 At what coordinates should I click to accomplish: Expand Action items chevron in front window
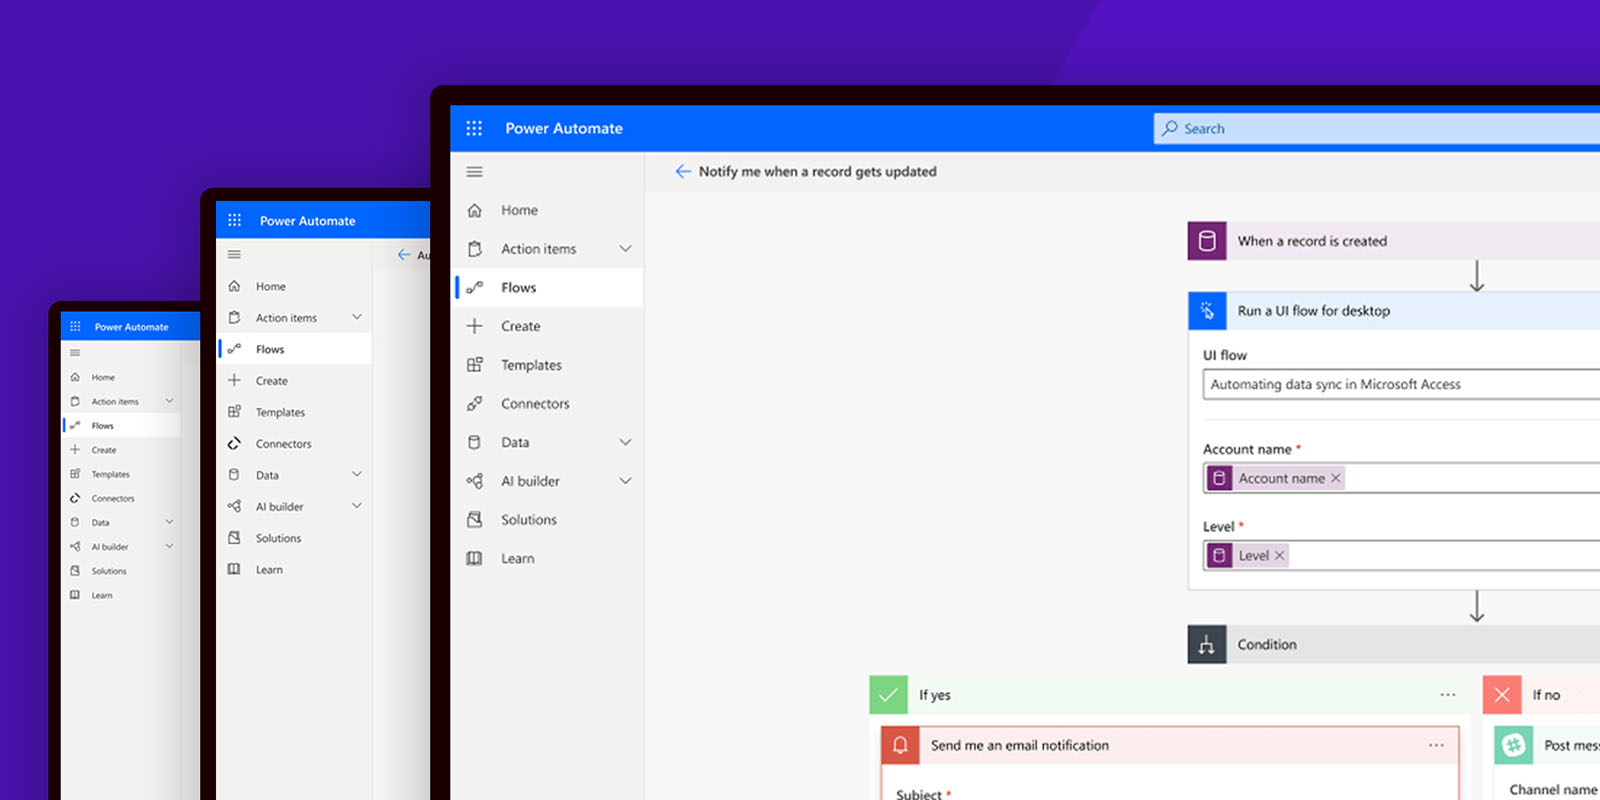click(x=625, y=249)
